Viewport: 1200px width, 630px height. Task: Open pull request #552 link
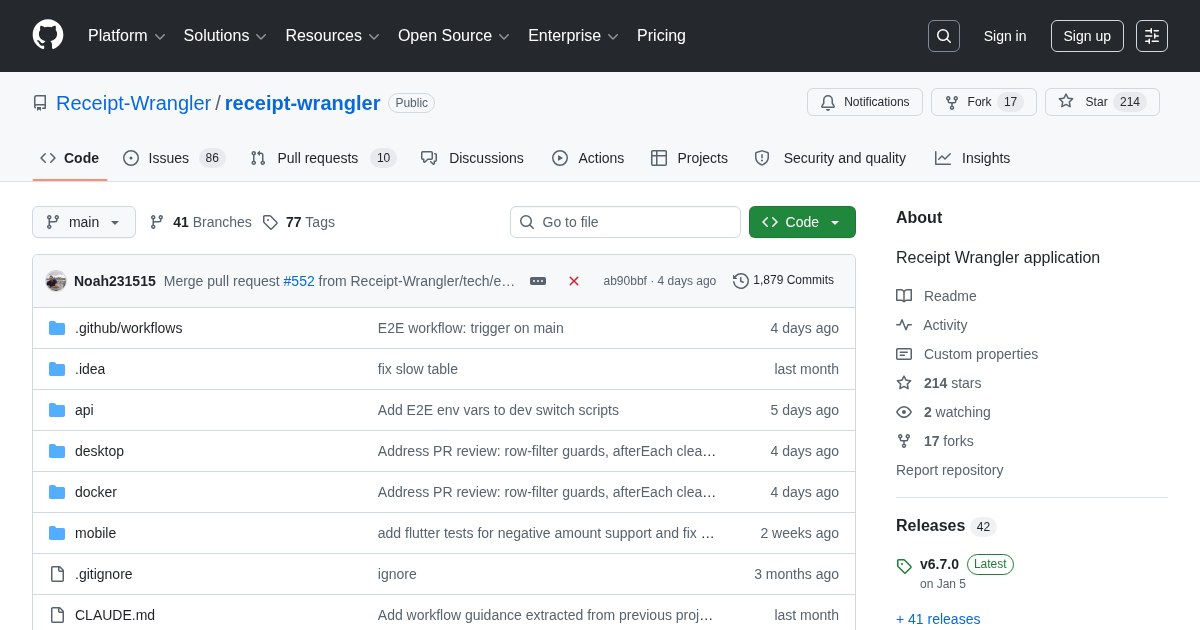299,281
